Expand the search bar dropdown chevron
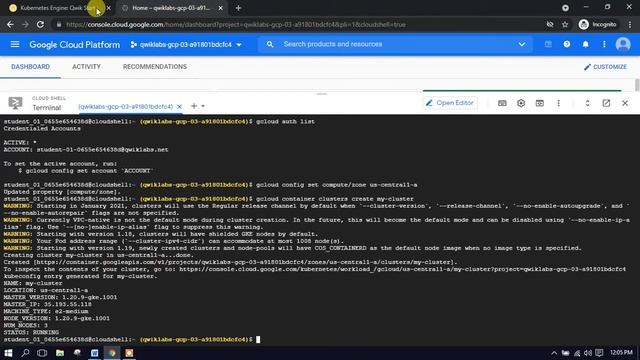The width and height of the screenshot is (640, 360). (522, 44)
